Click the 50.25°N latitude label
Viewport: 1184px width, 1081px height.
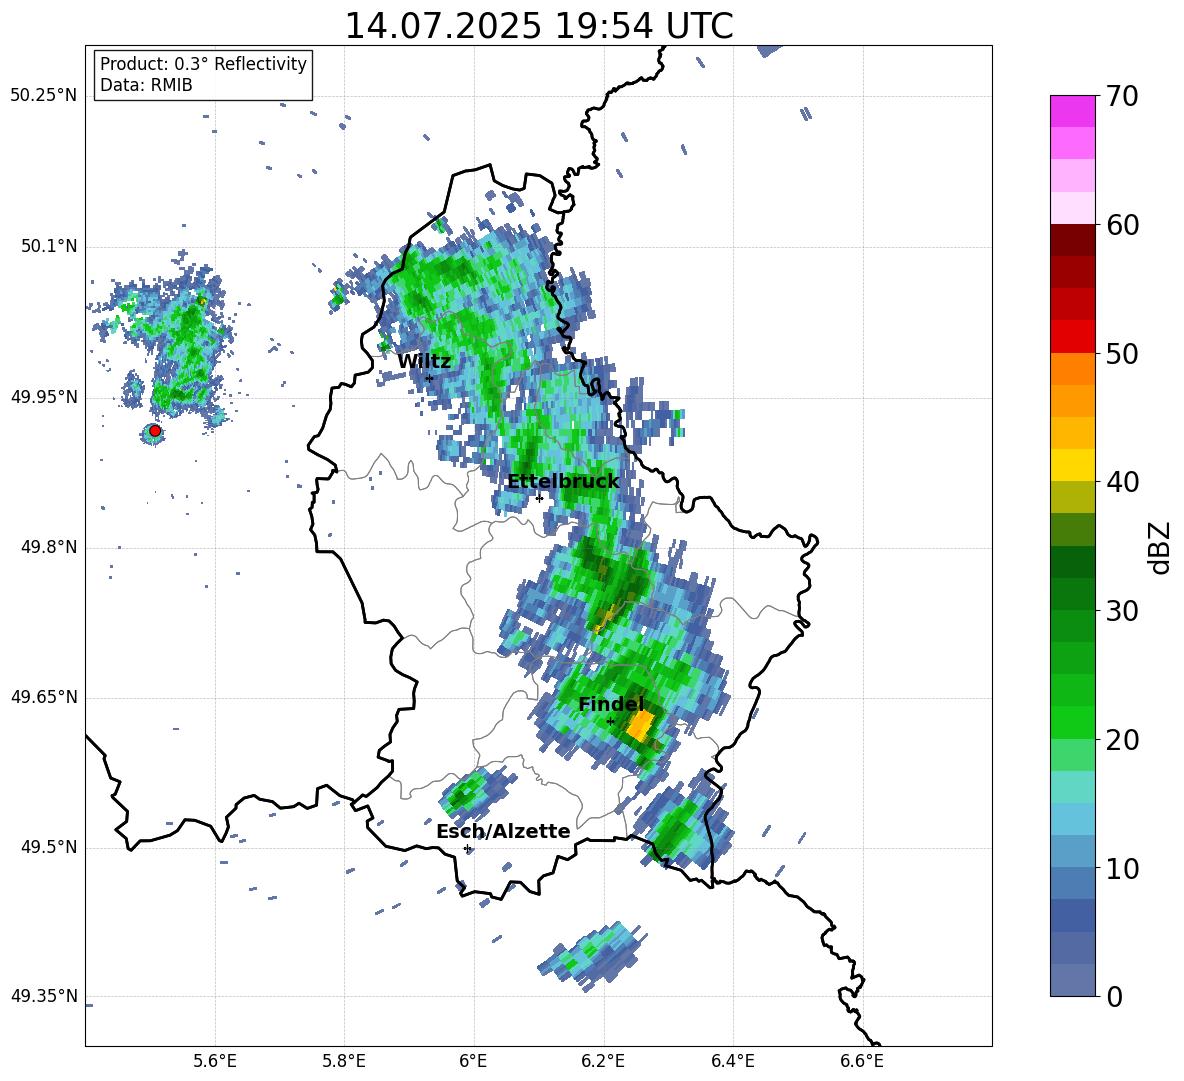[x=44, y=96]
